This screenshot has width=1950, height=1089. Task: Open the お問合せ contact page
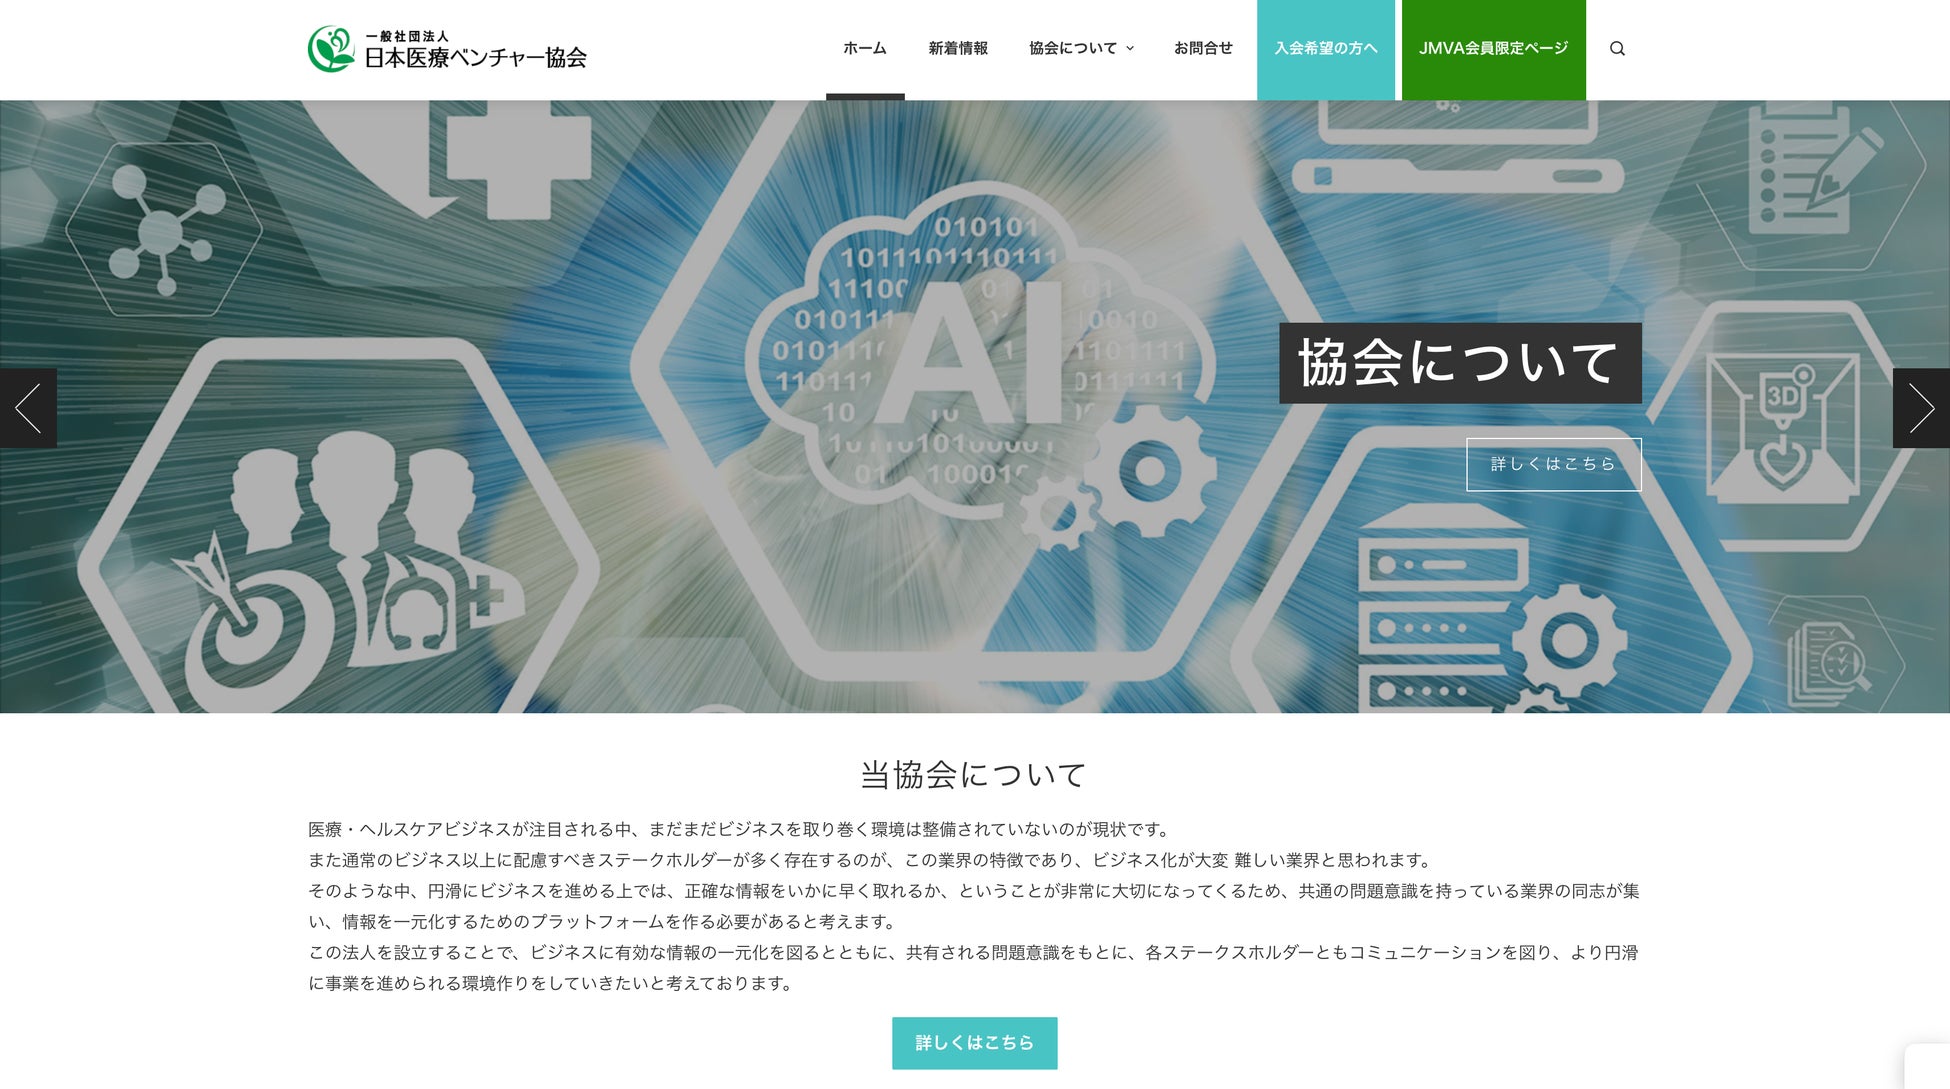[x=1203, y=48]
